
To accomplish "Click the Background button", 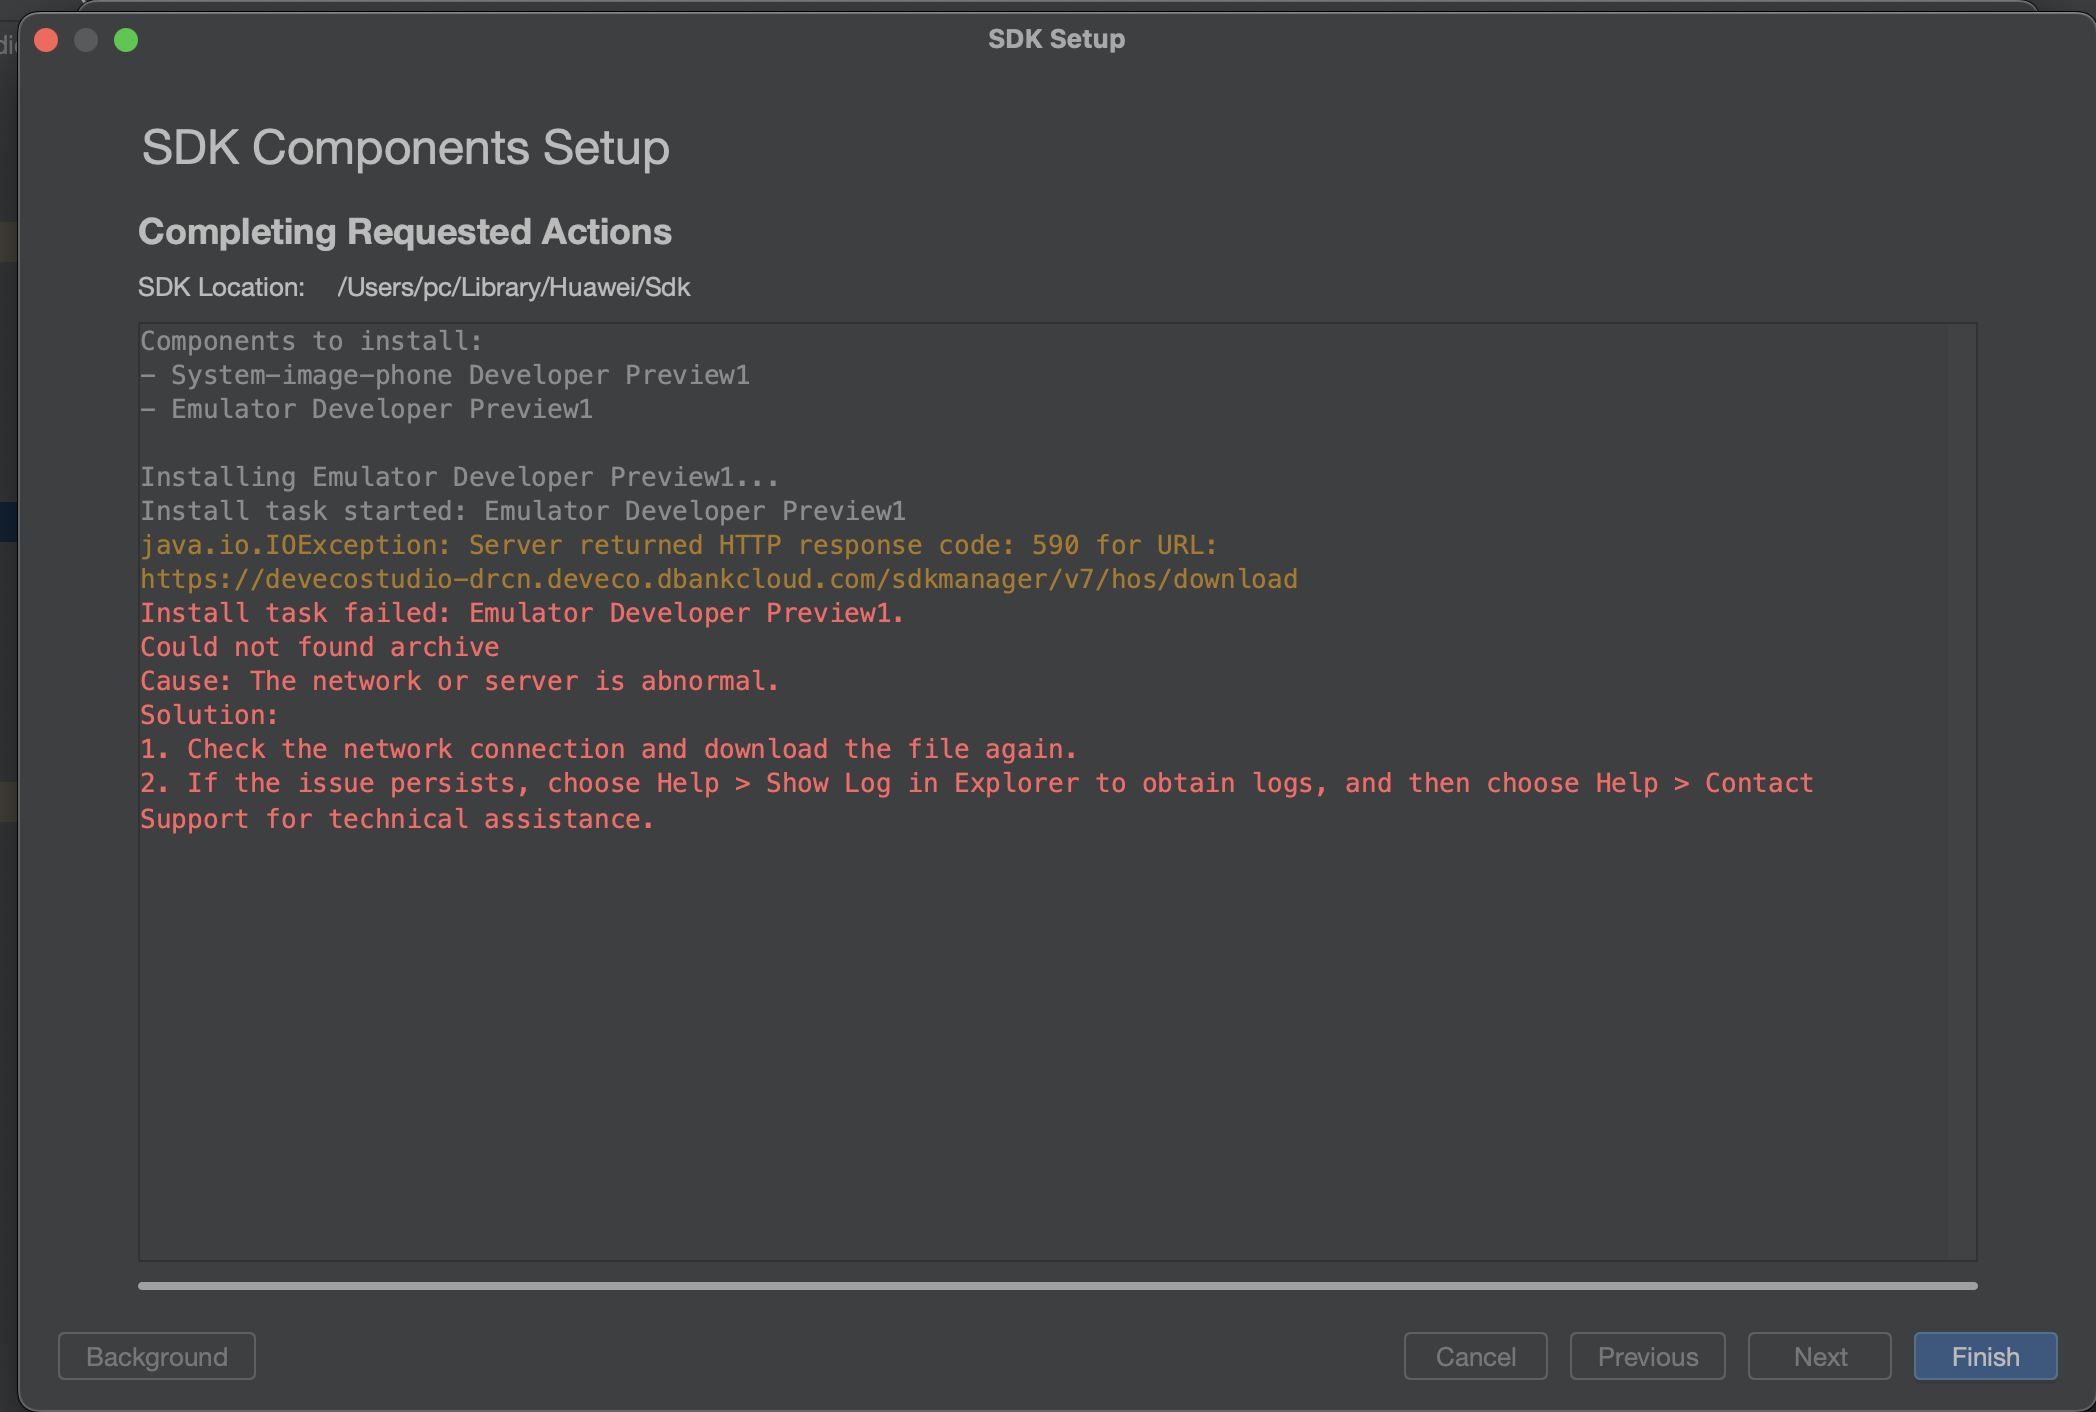I will tap(157, 1356).
